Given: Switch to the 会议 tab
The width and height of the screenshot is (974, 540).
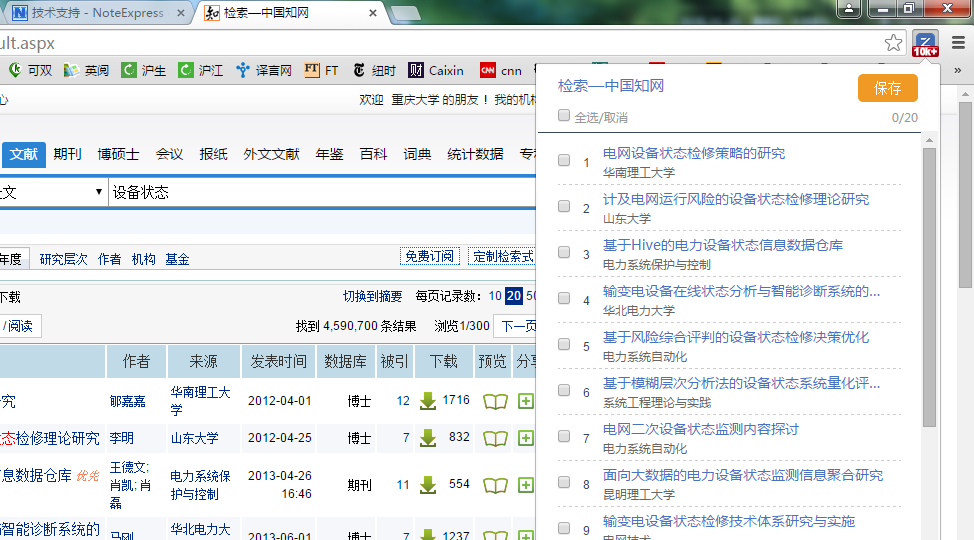Looking at the screenshot, I should (x=169, y=154).
